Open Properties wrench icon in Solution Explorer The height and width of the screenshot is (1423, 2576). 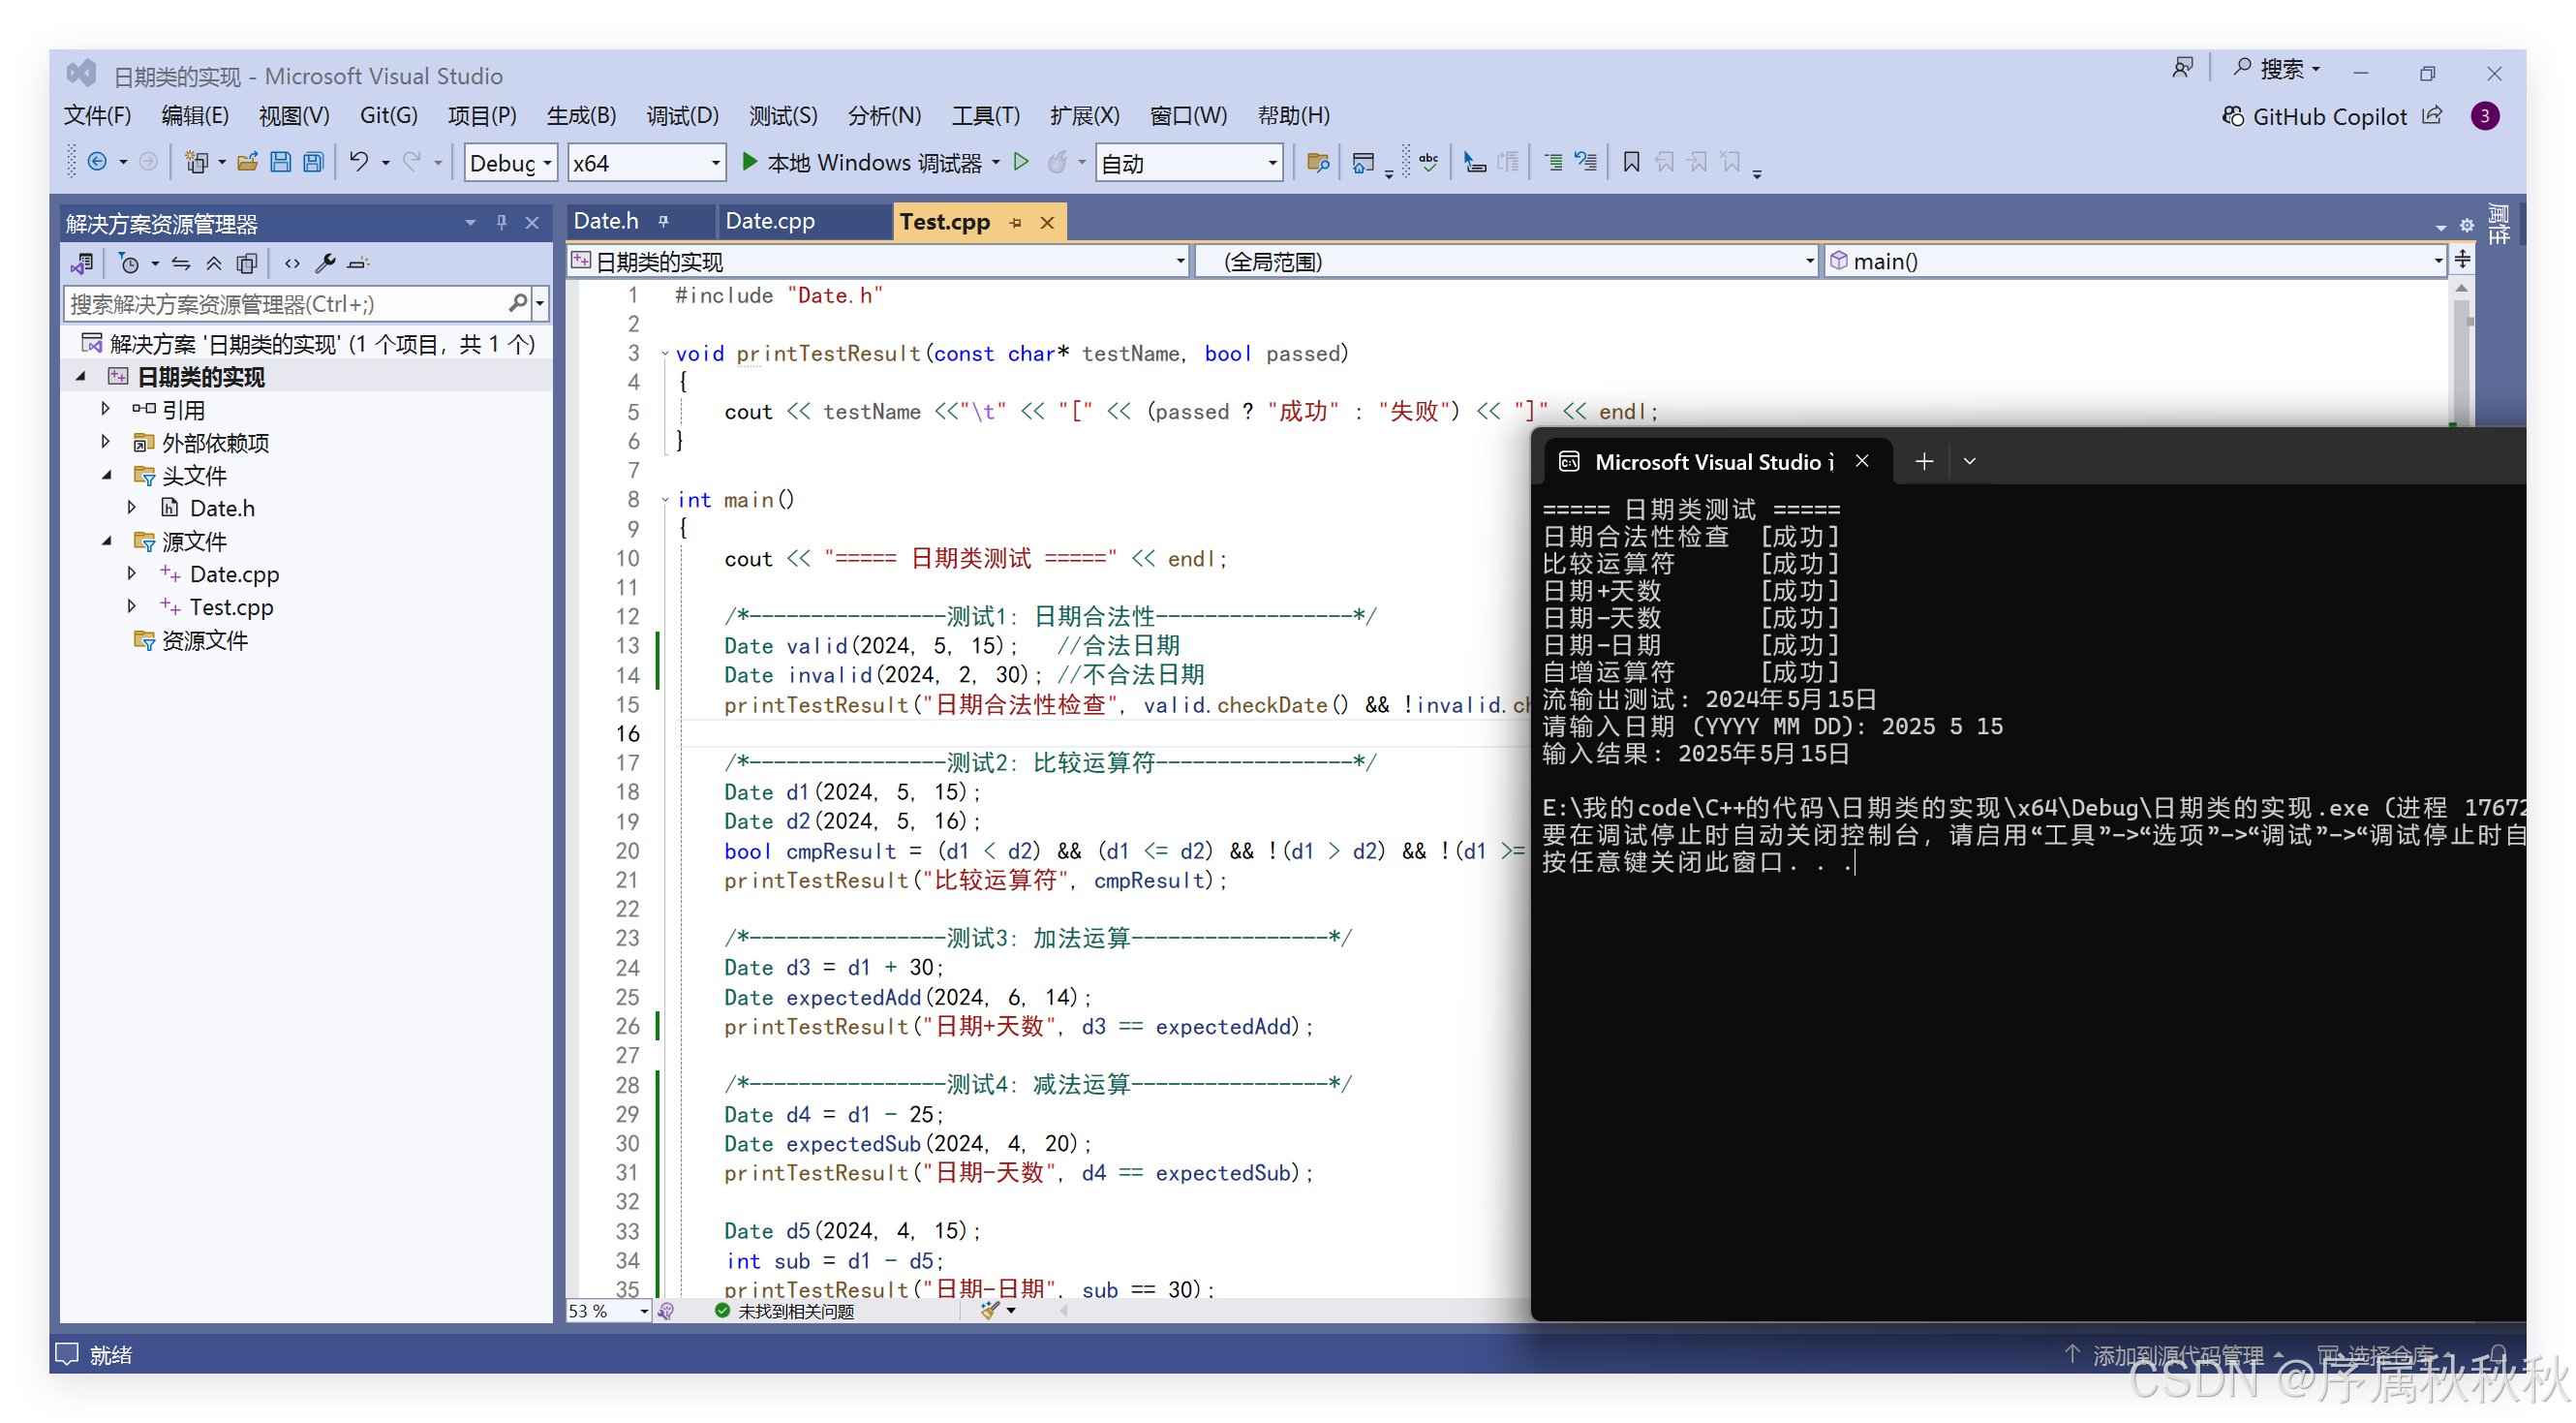click(x=325, y=263)
